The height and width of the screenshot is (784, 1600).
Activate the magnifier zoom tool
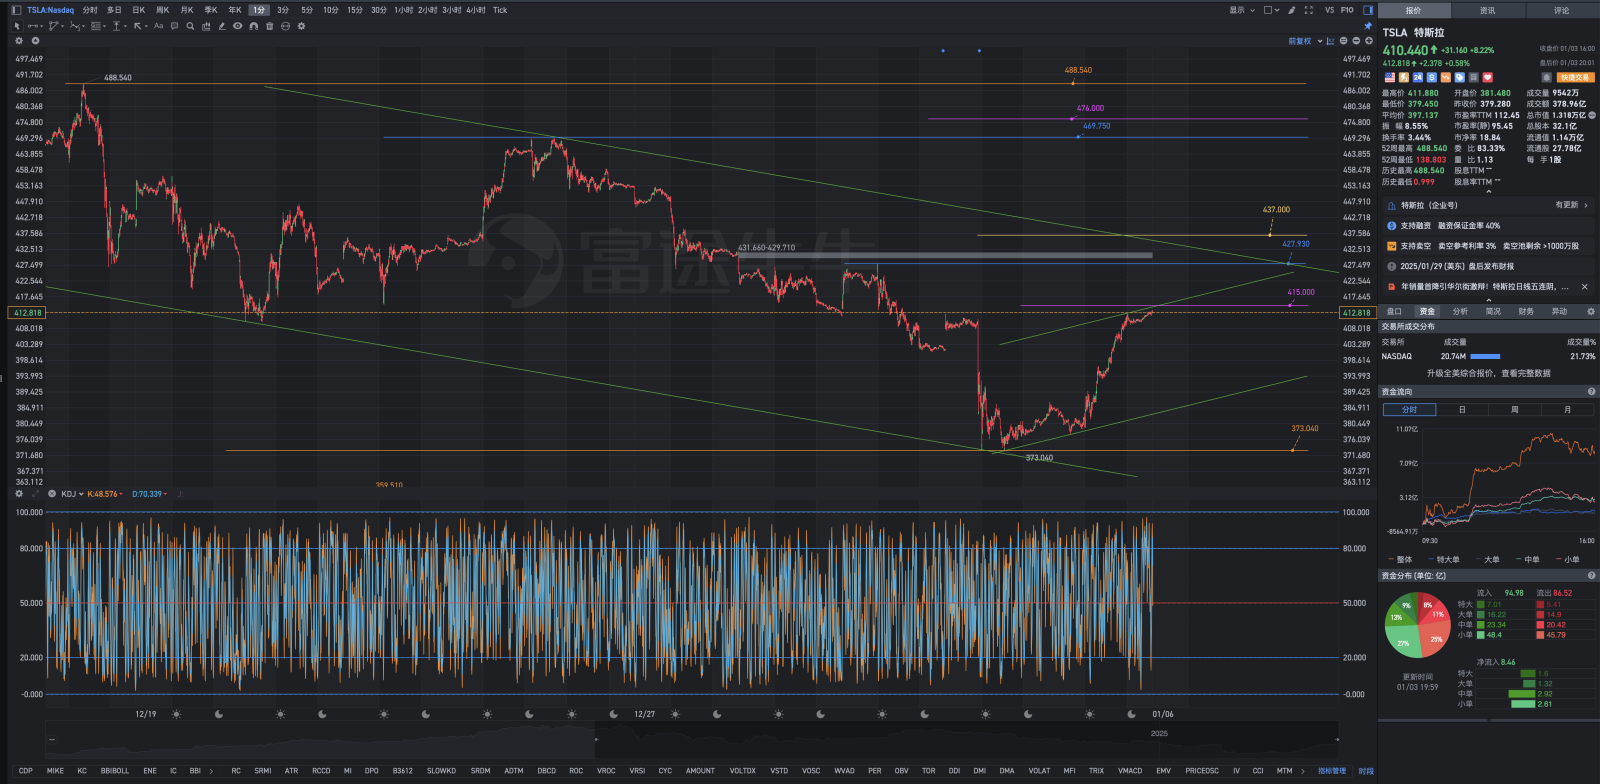[190, 26]
